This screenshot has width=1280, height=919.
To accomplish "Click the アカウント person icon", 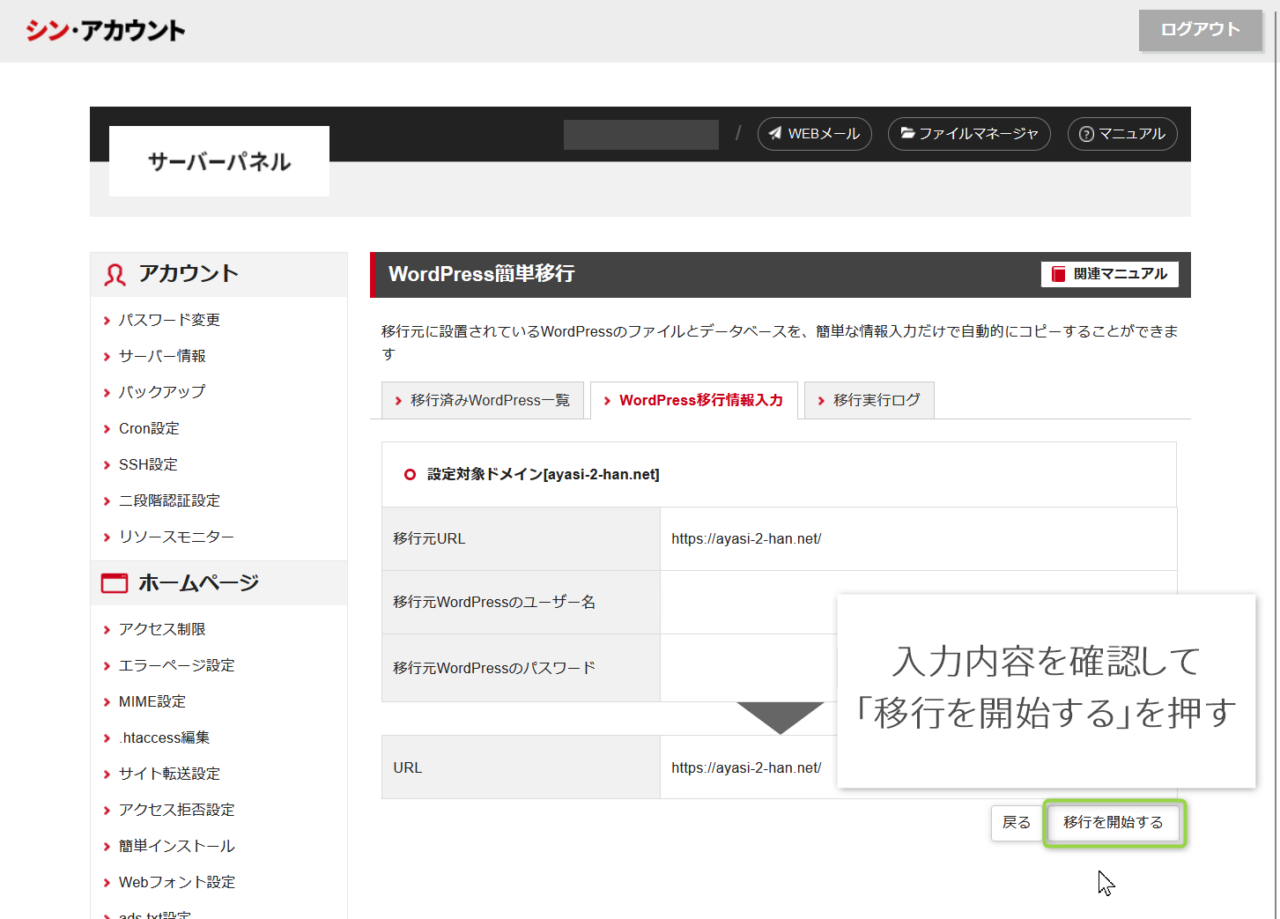I will pos(115,275).
